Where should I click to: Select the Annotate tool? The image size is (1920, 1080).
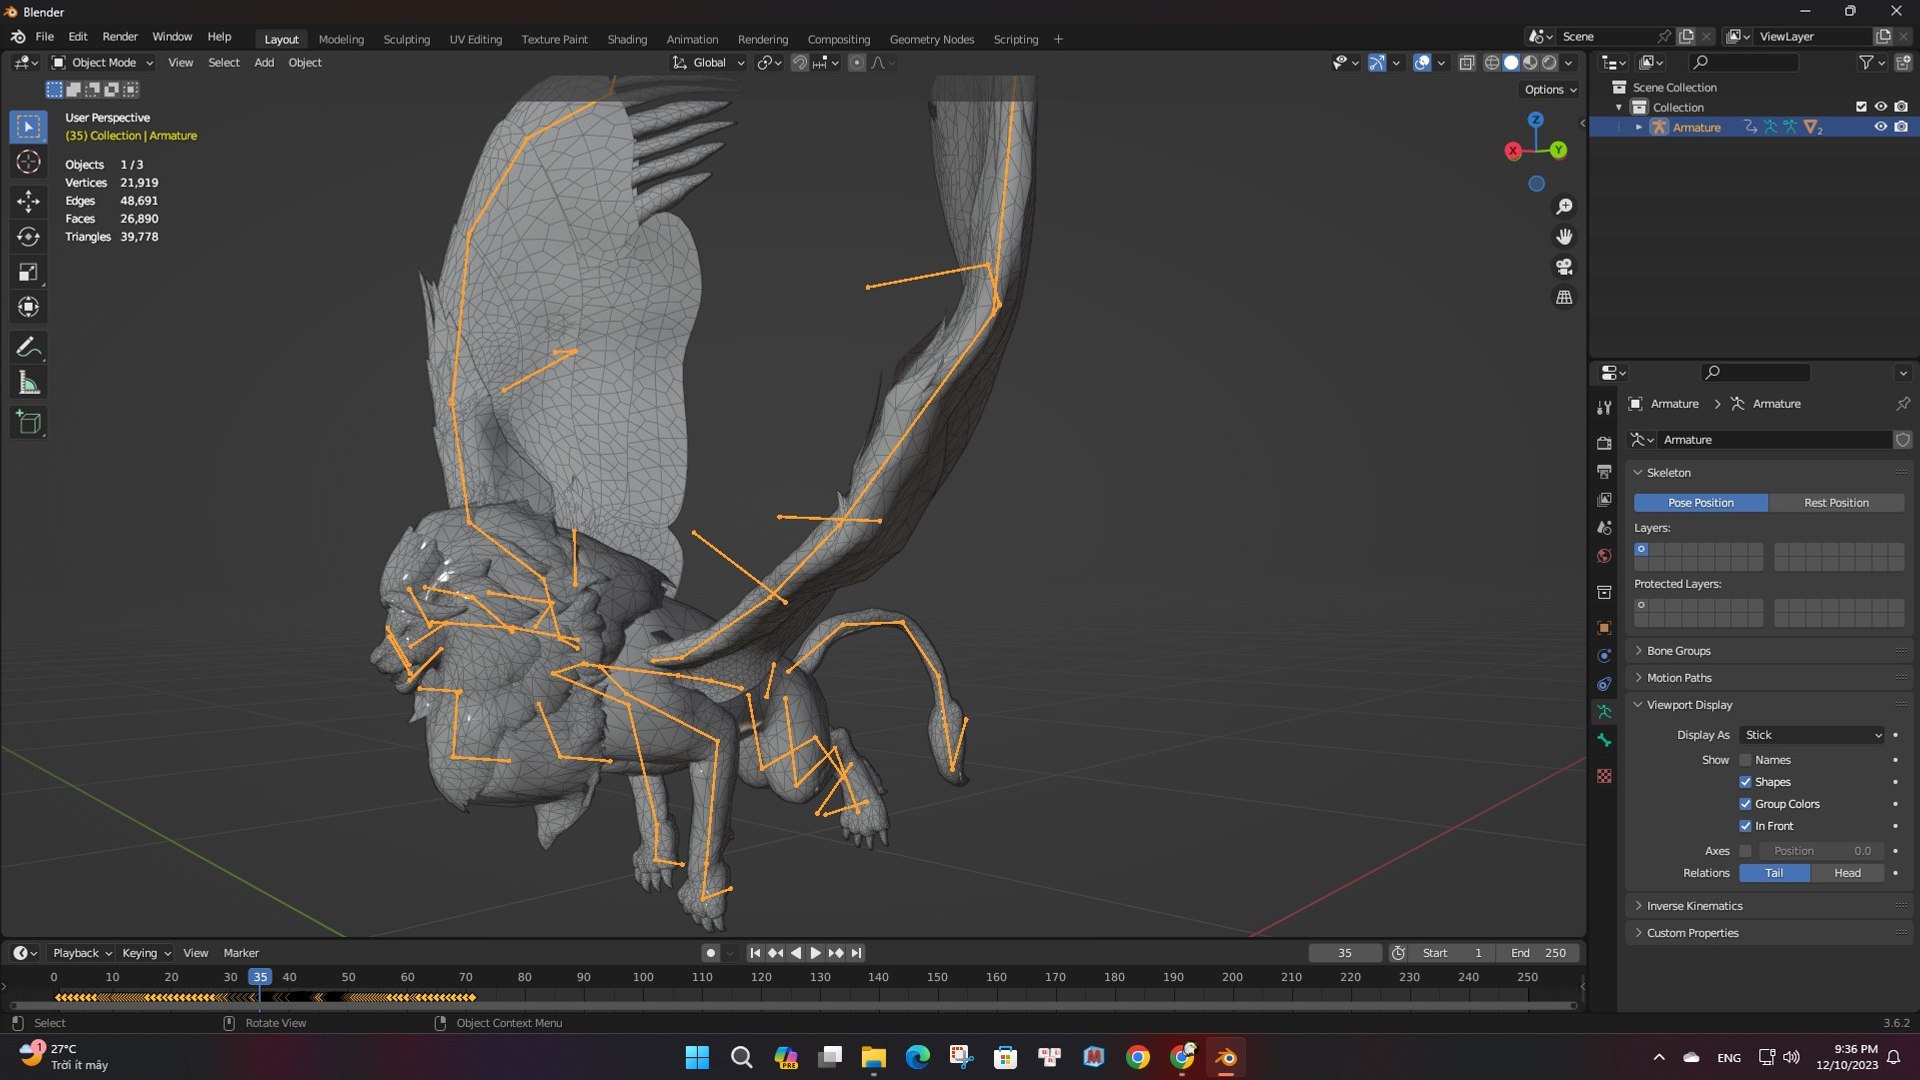[x=28, y=347]
